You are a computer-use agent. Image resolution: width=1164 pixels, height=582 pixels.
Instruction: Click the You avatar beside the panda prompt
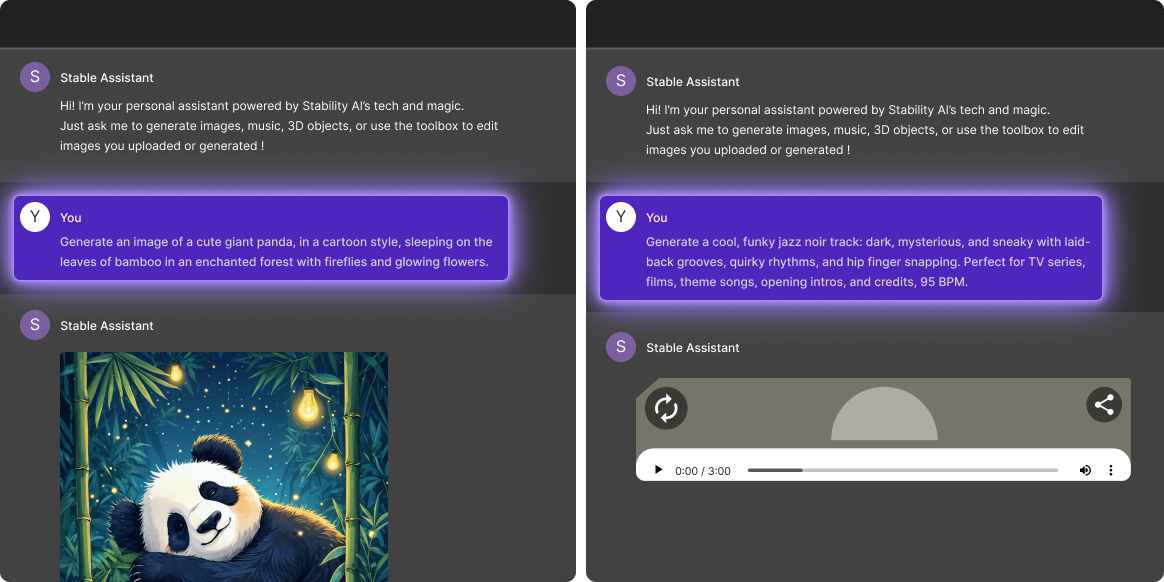click(x=34, y=217)
